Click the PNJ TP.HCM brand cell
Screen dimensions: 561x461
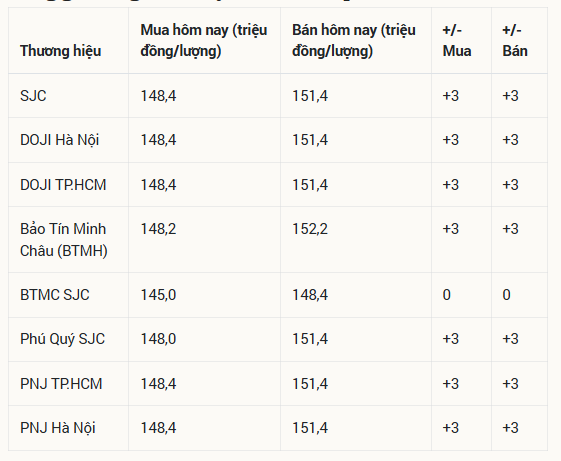click(x=61, y=384)
